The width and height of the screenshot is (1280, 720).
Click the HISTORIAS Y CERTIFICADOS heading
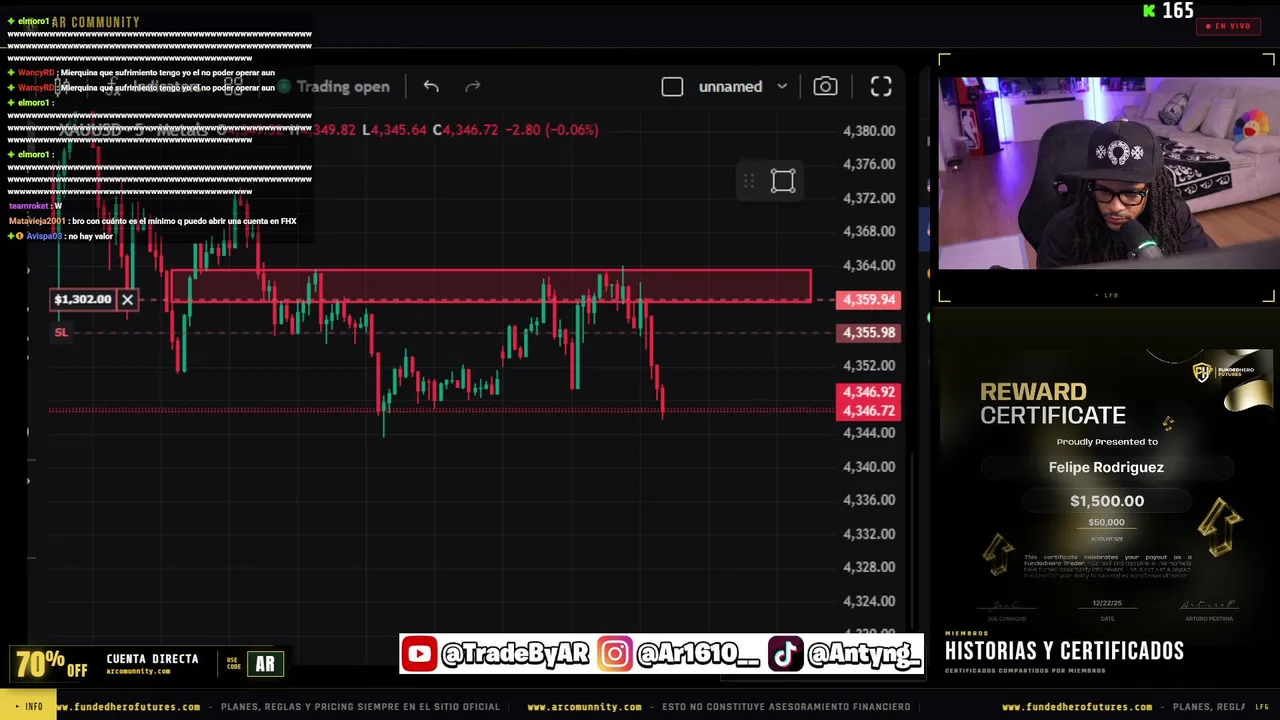[x=1064, y=651]
